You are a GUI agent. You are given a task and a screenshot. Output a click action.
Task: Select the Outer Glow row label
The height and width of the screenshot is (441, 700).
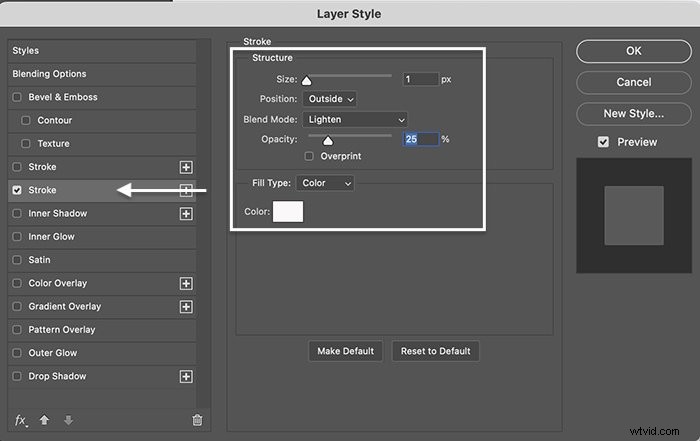53,353
